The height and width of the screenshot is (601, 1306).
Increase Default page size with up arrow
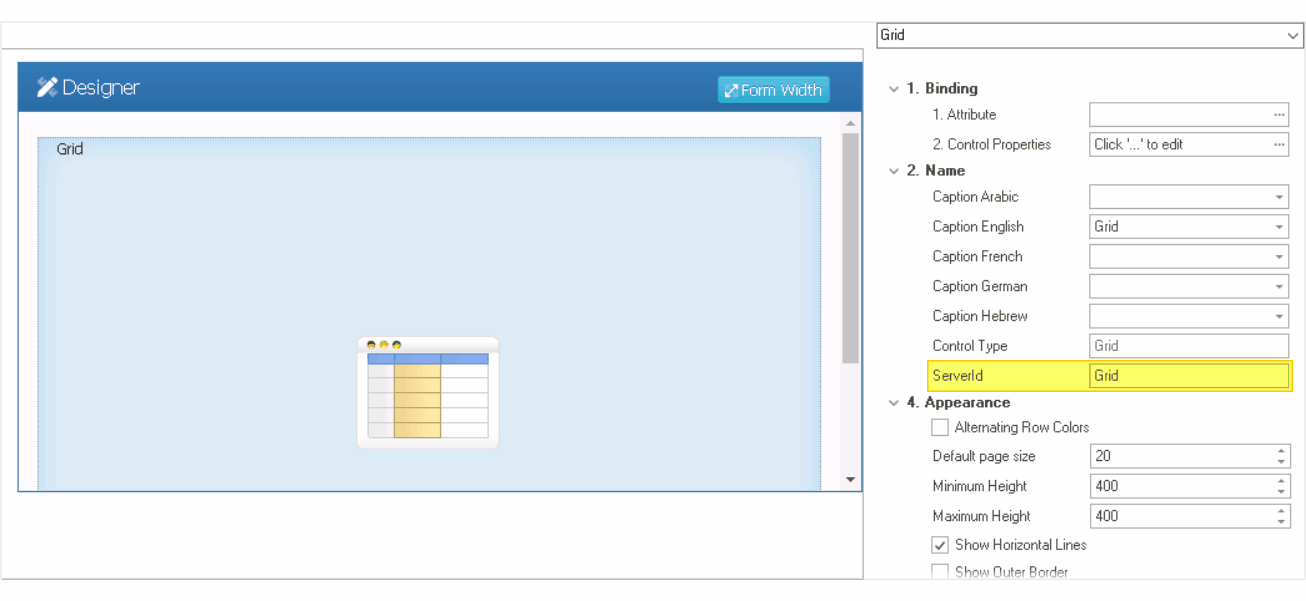(x=1281, y=451)
